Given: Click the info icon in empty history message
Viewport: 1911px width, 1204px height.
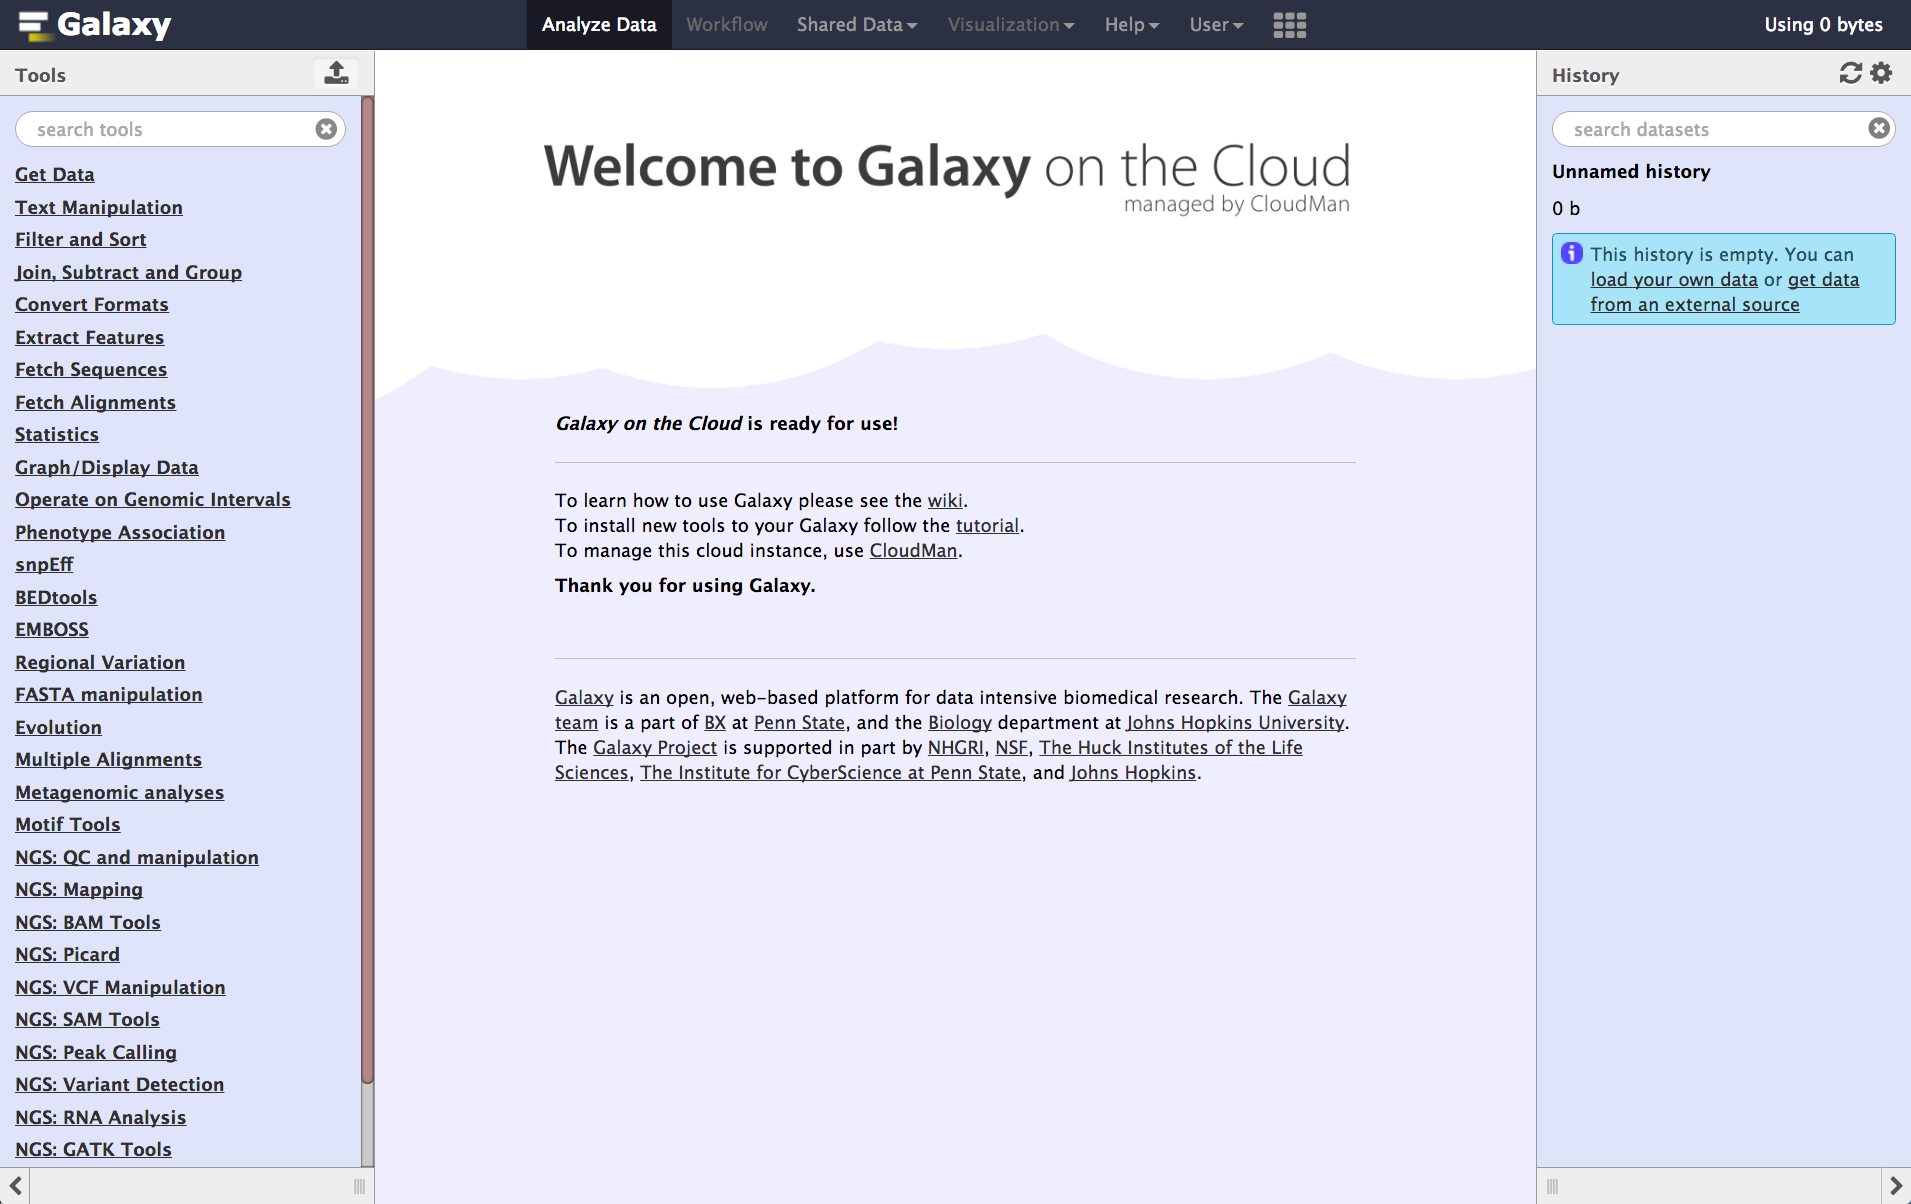Looking at the screenshot, I should 1572,253.
